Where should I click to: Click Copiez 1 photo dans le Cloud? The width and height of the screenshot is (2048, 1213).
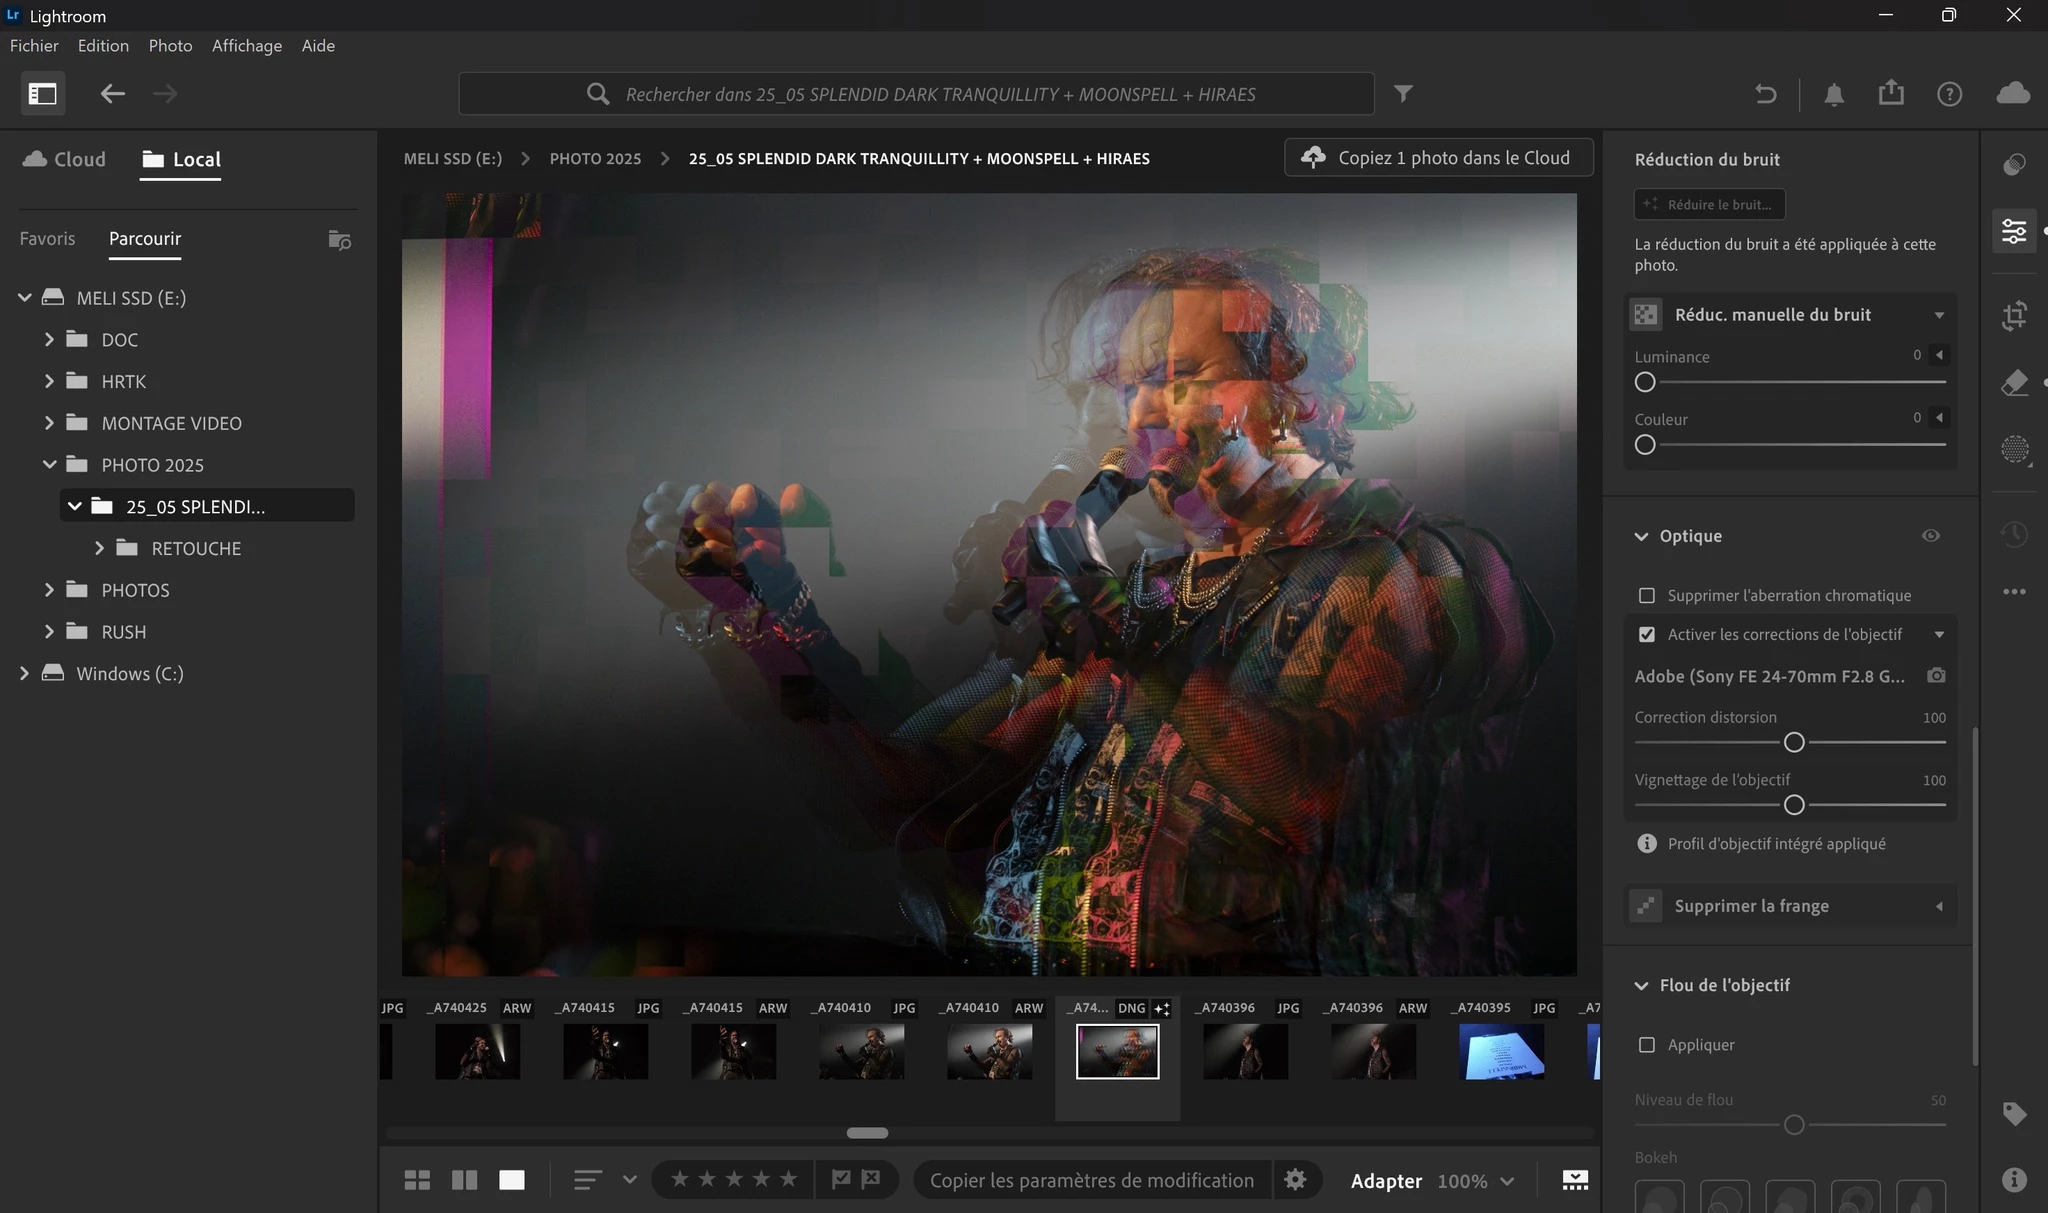coord(1438,158)
